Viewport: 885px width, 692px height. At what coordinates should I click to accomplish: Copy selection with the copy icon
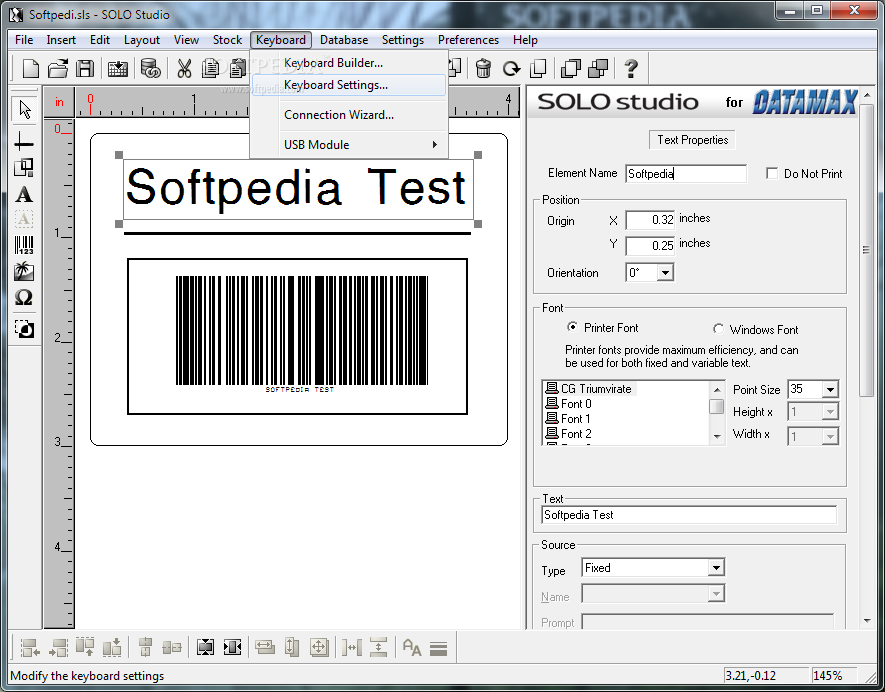(x=211, y=69)
